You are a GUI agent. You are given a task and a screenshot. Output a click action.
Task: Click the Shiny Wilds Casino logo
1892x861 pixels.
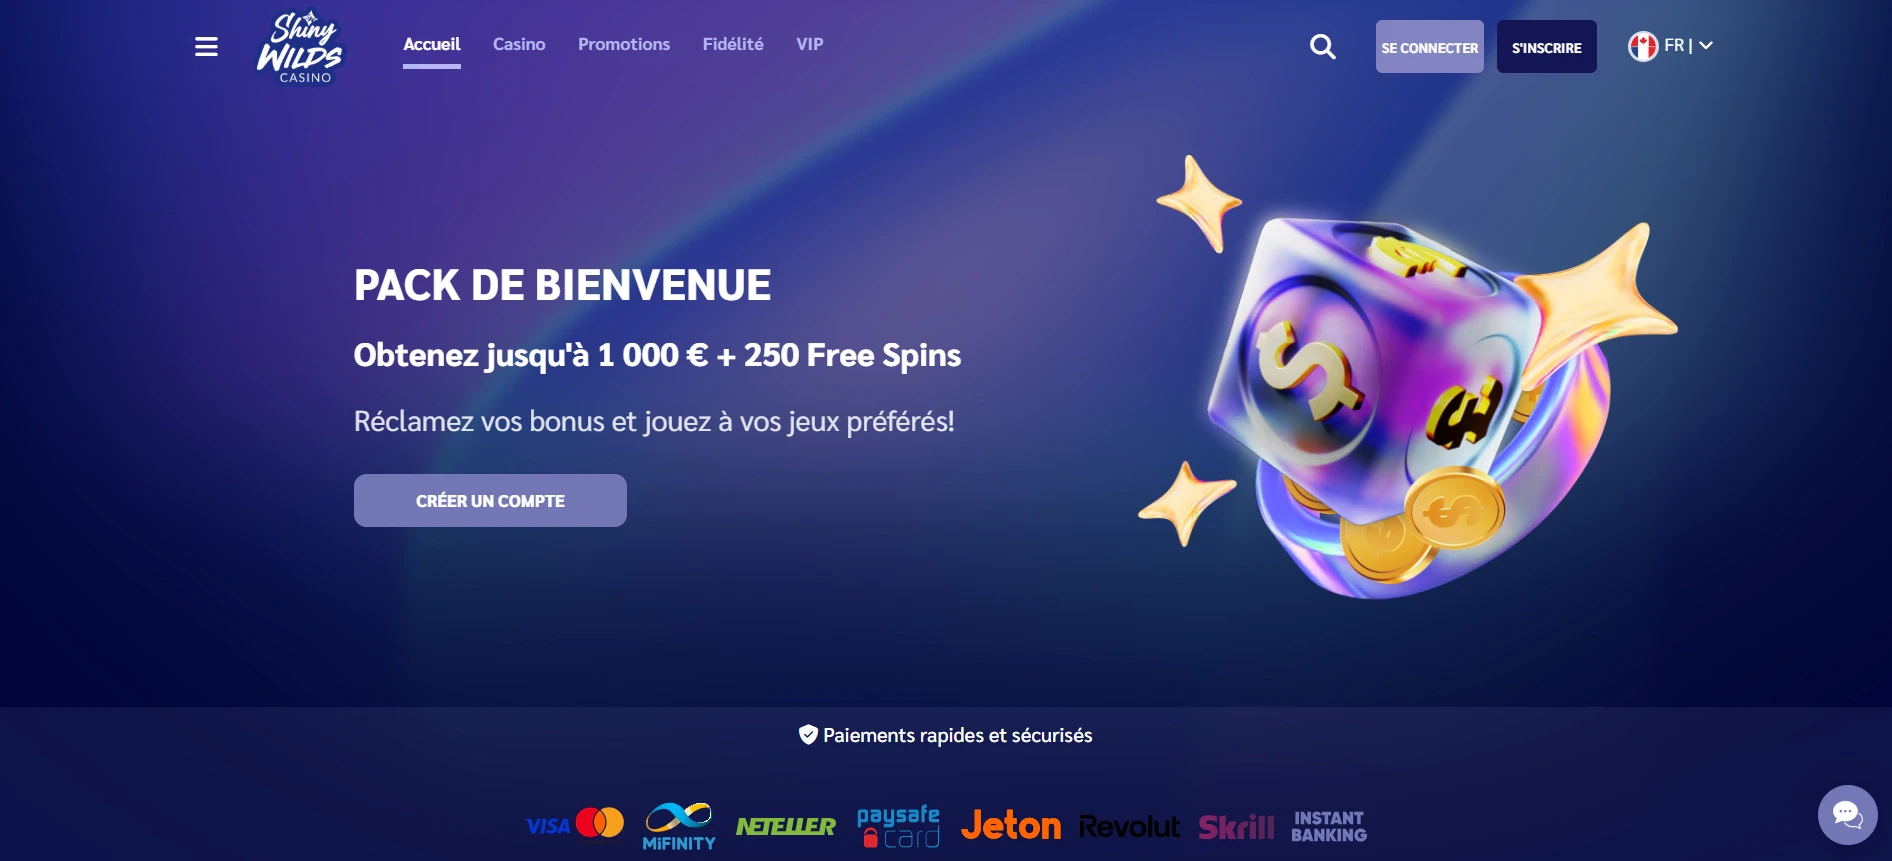299,47
